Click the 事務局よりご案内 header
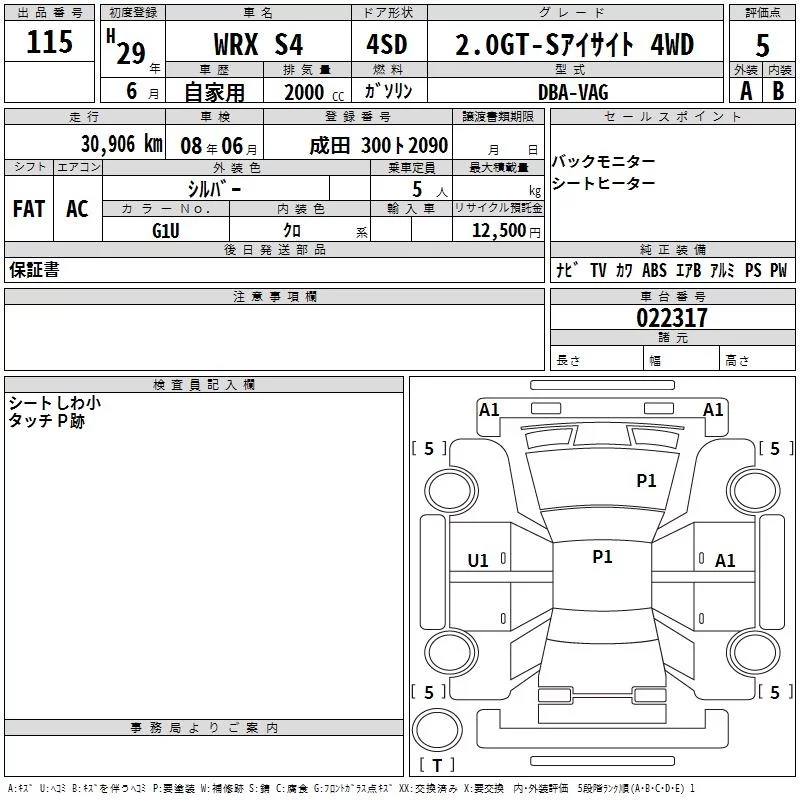Screen dimensions: 800x800 click(x=204, y=728)
